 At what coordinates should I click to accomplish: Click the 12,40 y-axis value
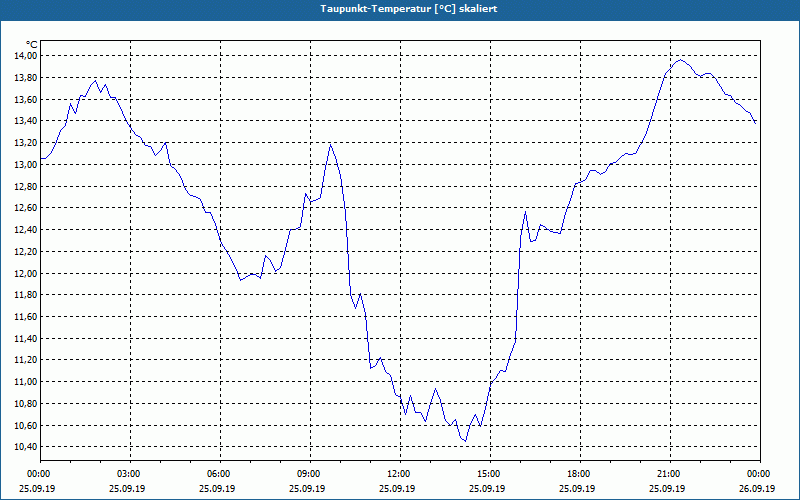pos(27,230)
